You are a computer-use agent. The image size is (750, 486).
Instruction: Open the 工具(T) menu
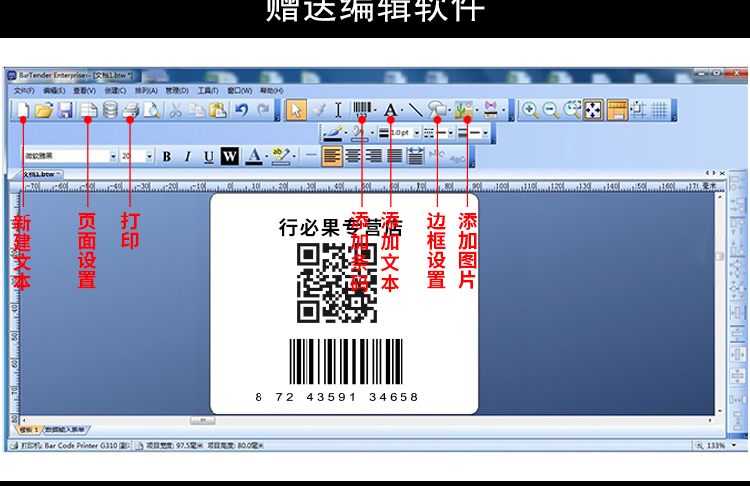208,90
